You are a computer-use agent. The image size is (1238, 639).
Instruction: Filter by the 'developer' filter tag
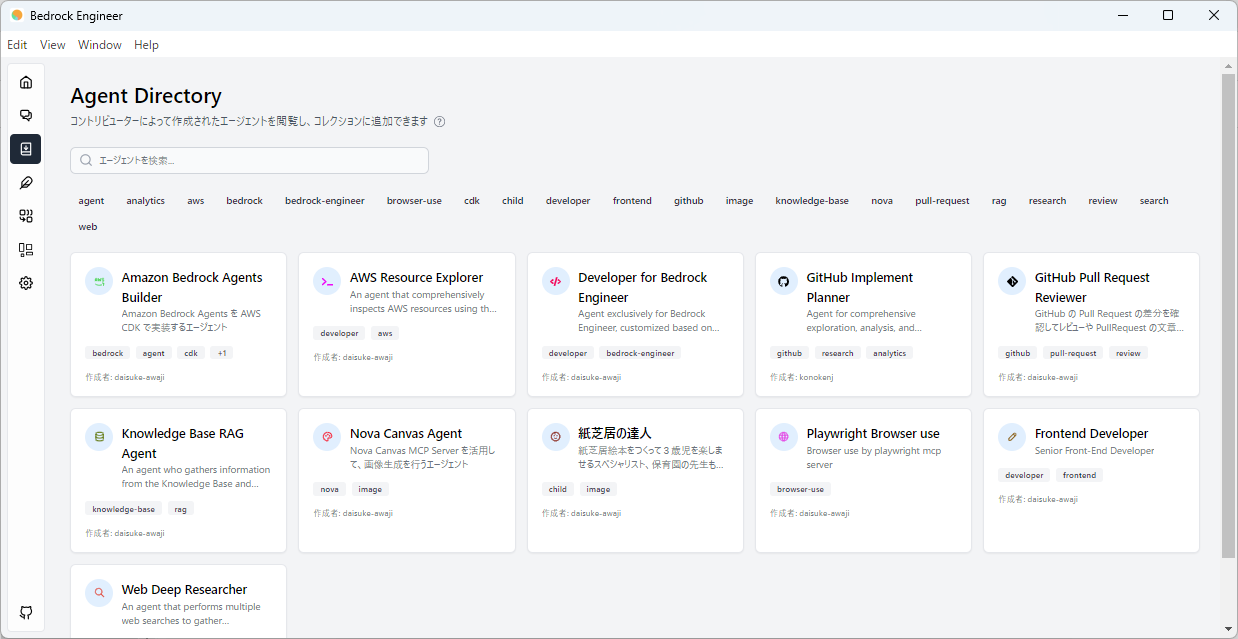pos(568,201)
